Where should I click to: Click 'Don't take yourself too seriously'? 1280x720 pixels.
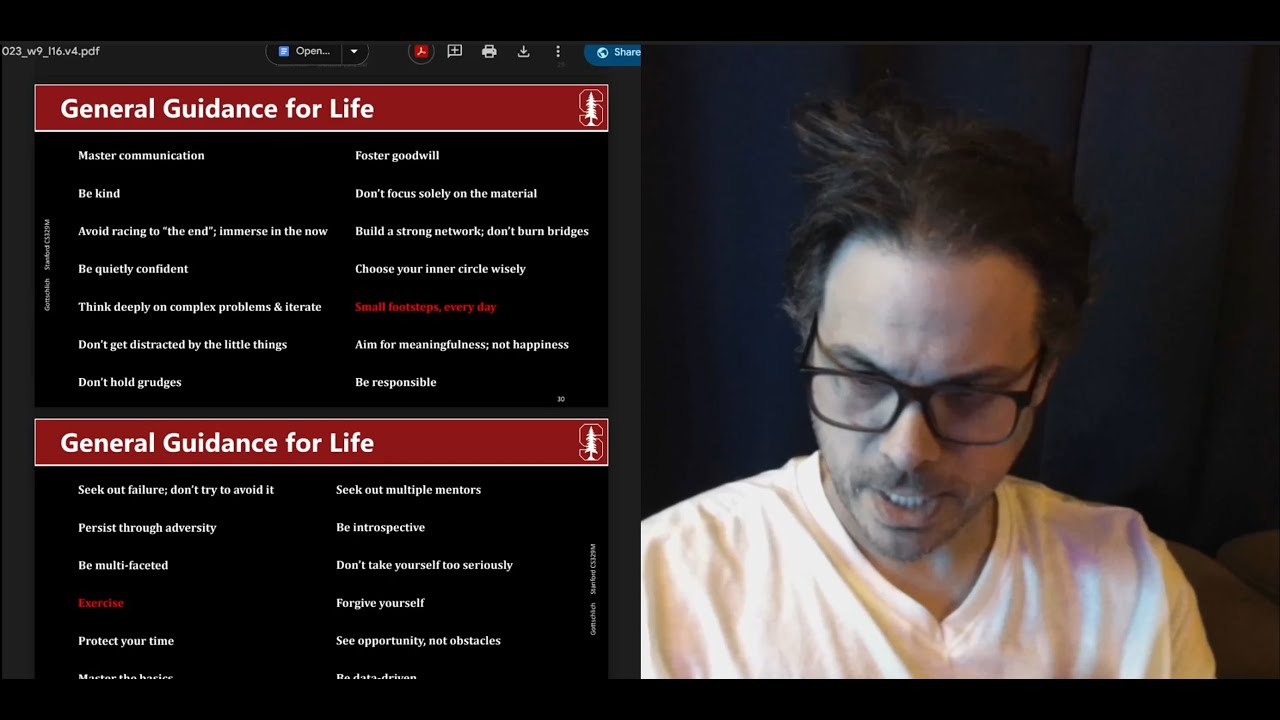point(424,565)
